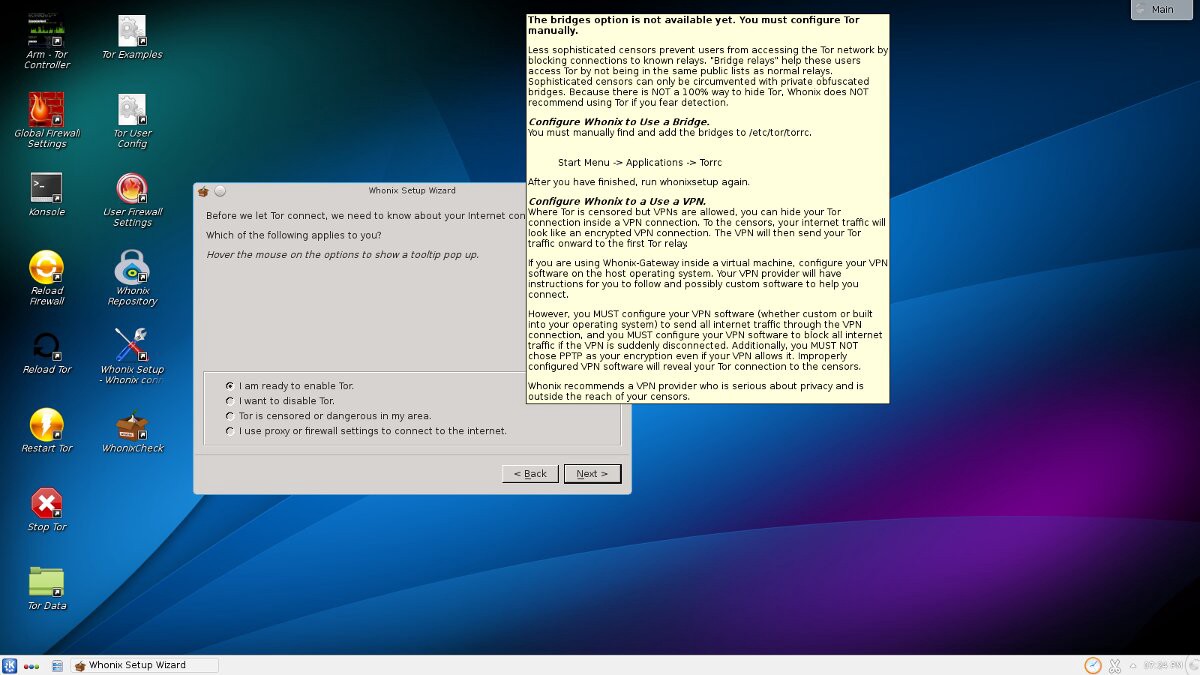Click the Whonix Setup Wizard title bar
Screen dimensions: 1200x675
click(x=412, y=191)
